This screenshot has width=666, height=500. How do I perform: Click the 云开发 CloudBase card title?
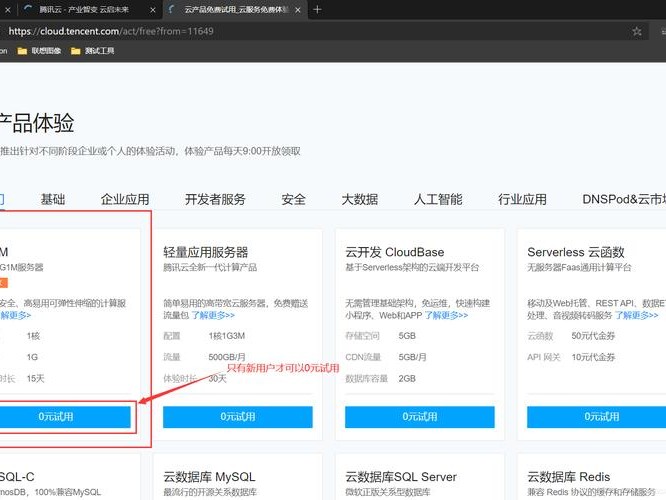[x=395, y=252]
